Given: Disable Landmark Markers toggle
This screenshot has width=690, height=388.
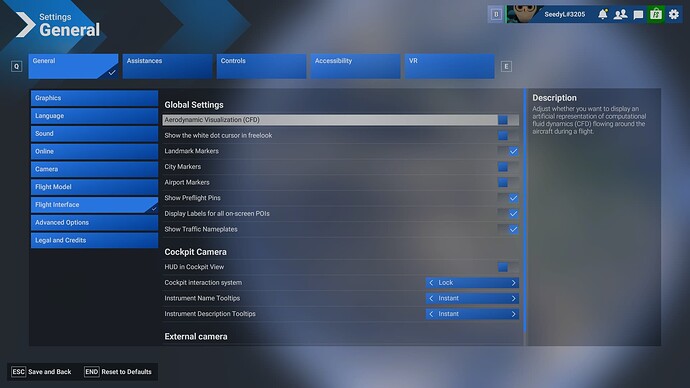Looking at the screenshot, I should [x=508, y=151].
